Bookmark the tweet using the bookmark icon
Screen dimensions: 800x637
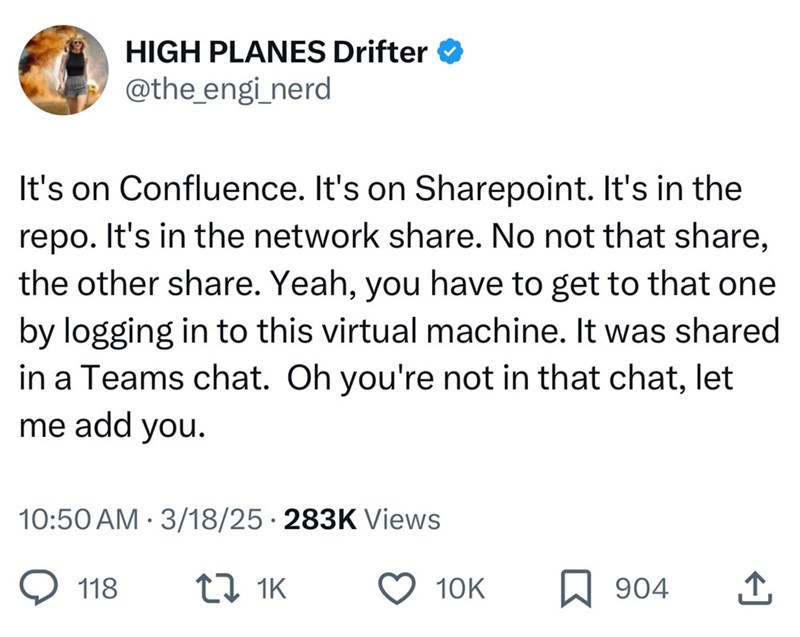pos(576,589)
